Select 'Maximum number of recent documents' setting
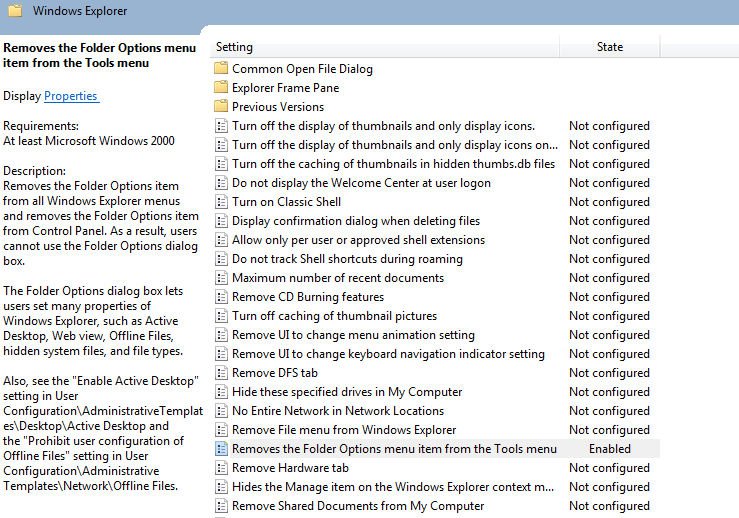This screenshot has width=739, height=518. (x=338, y=278)
